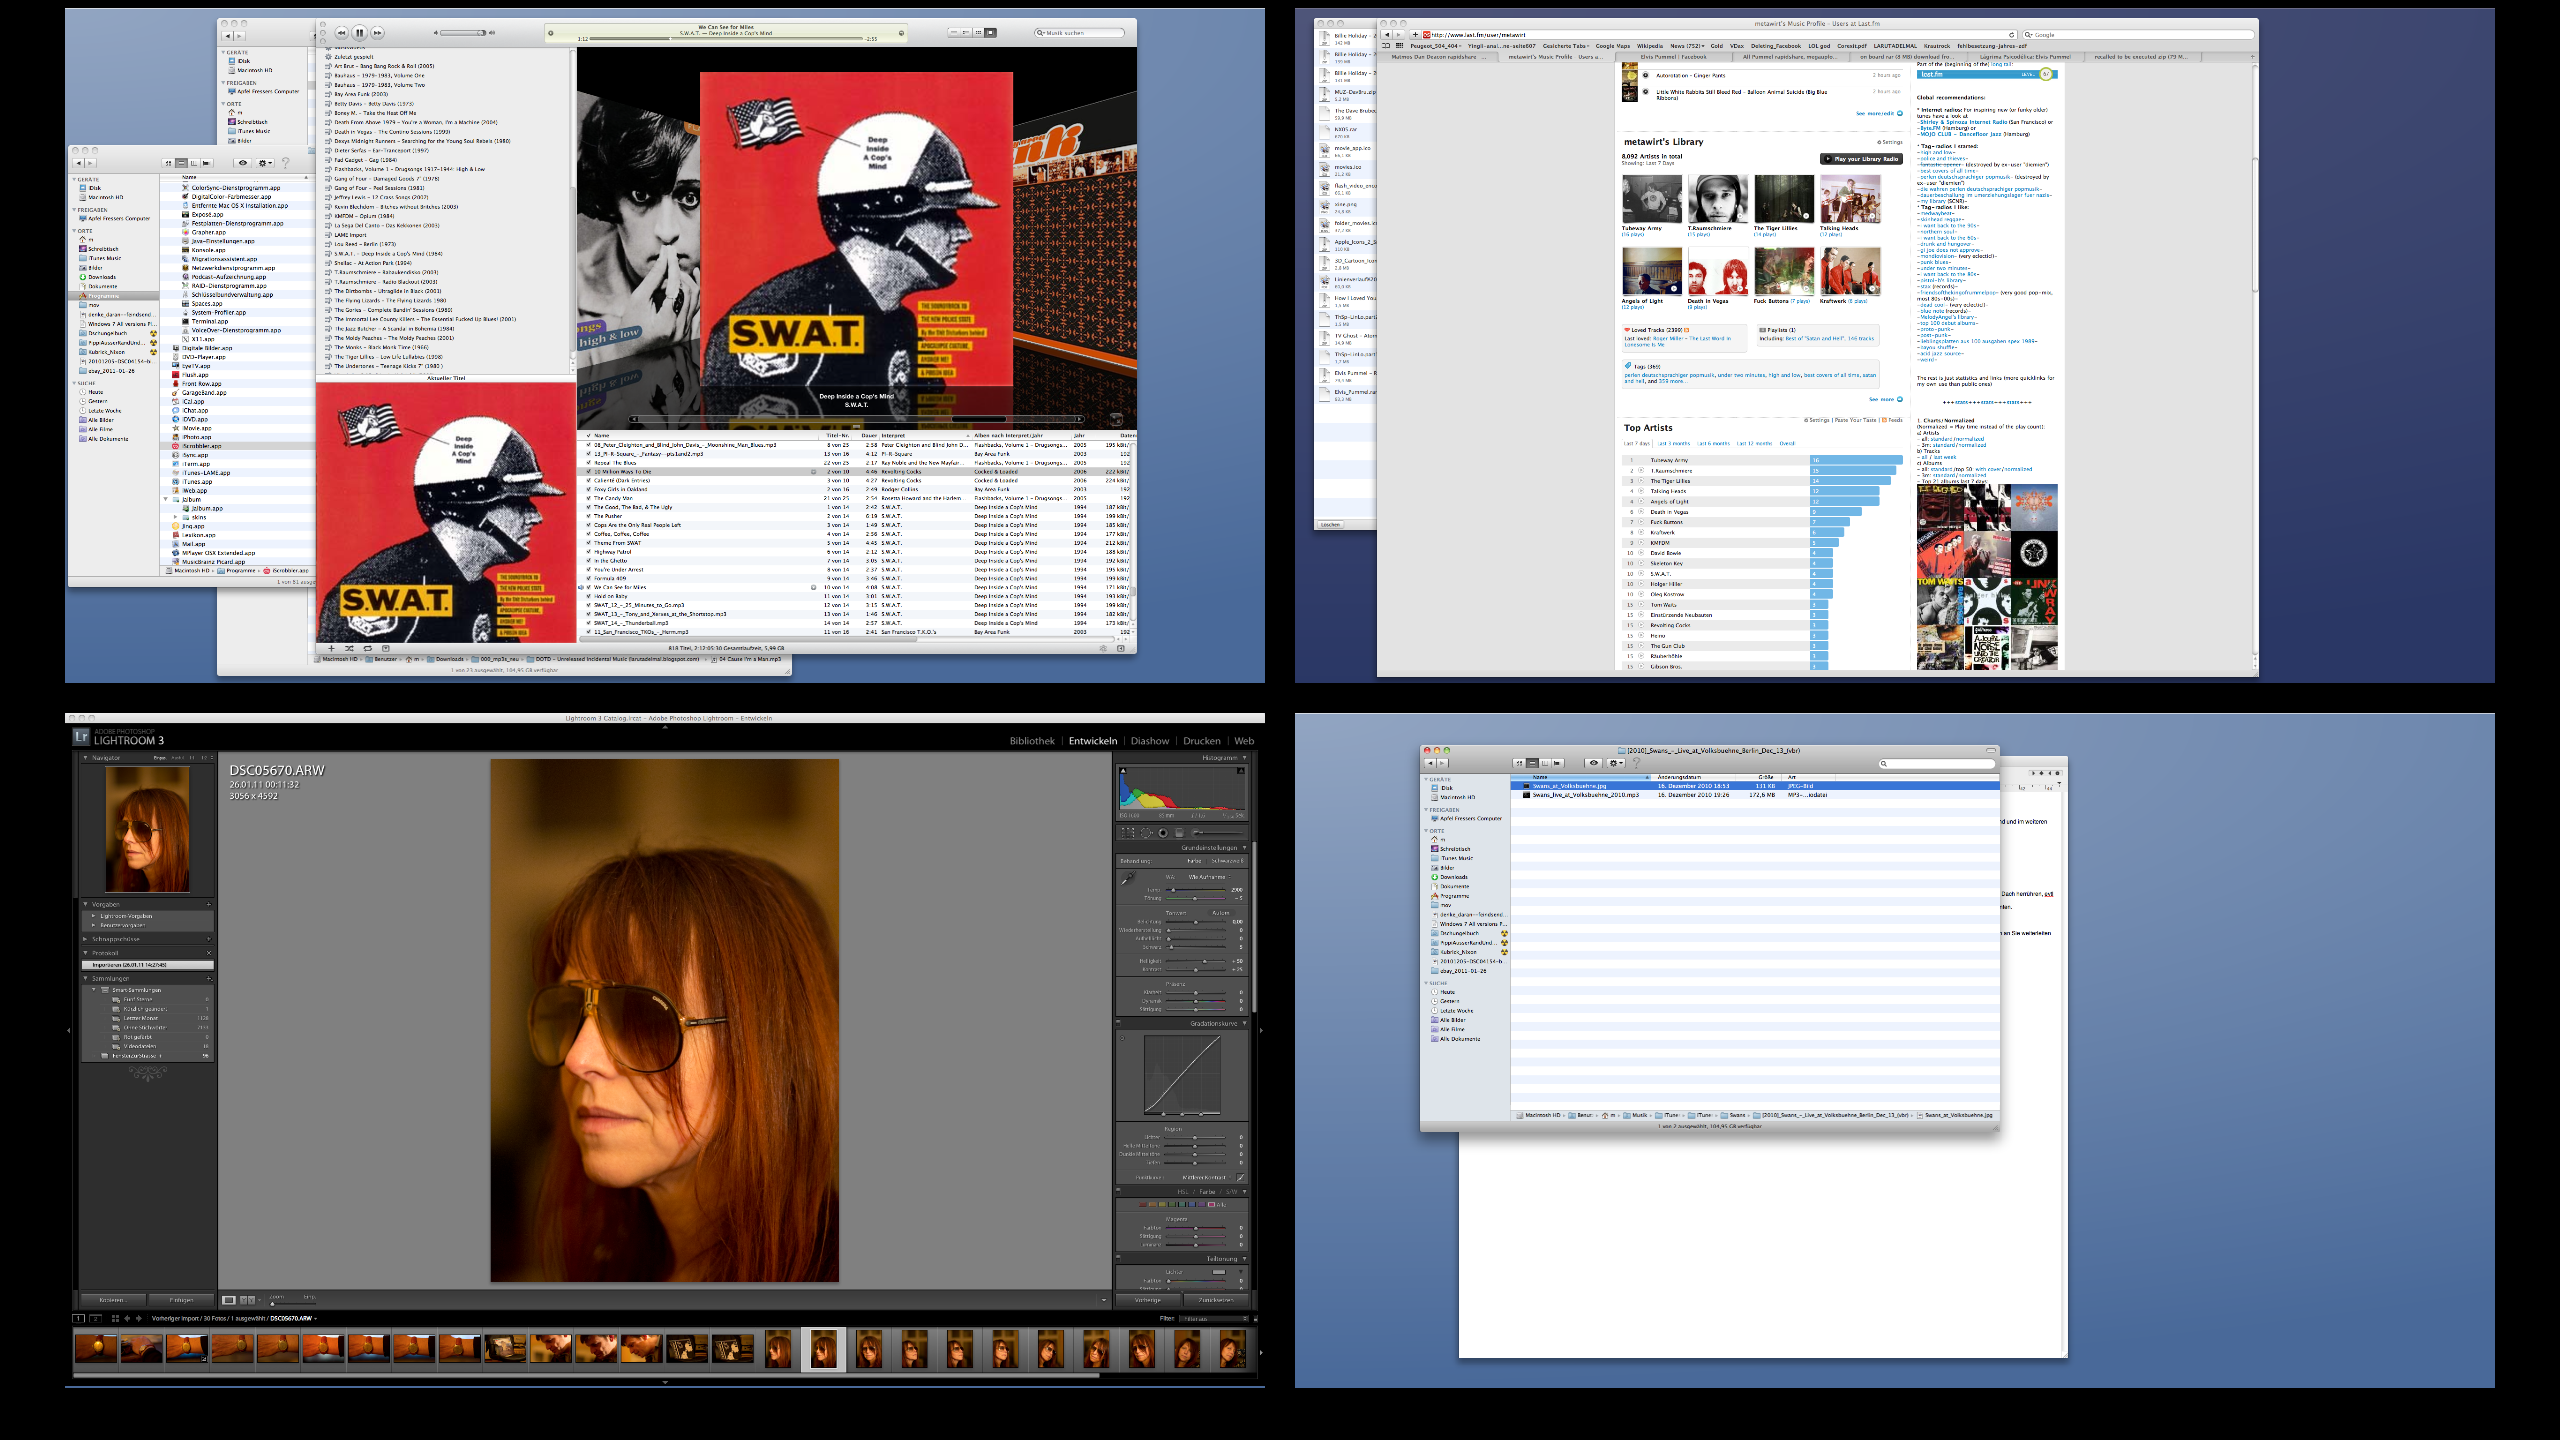Open Lightroom filmstrip grid view icon
2560x1440 pixels.
(x=115, y=1319)
